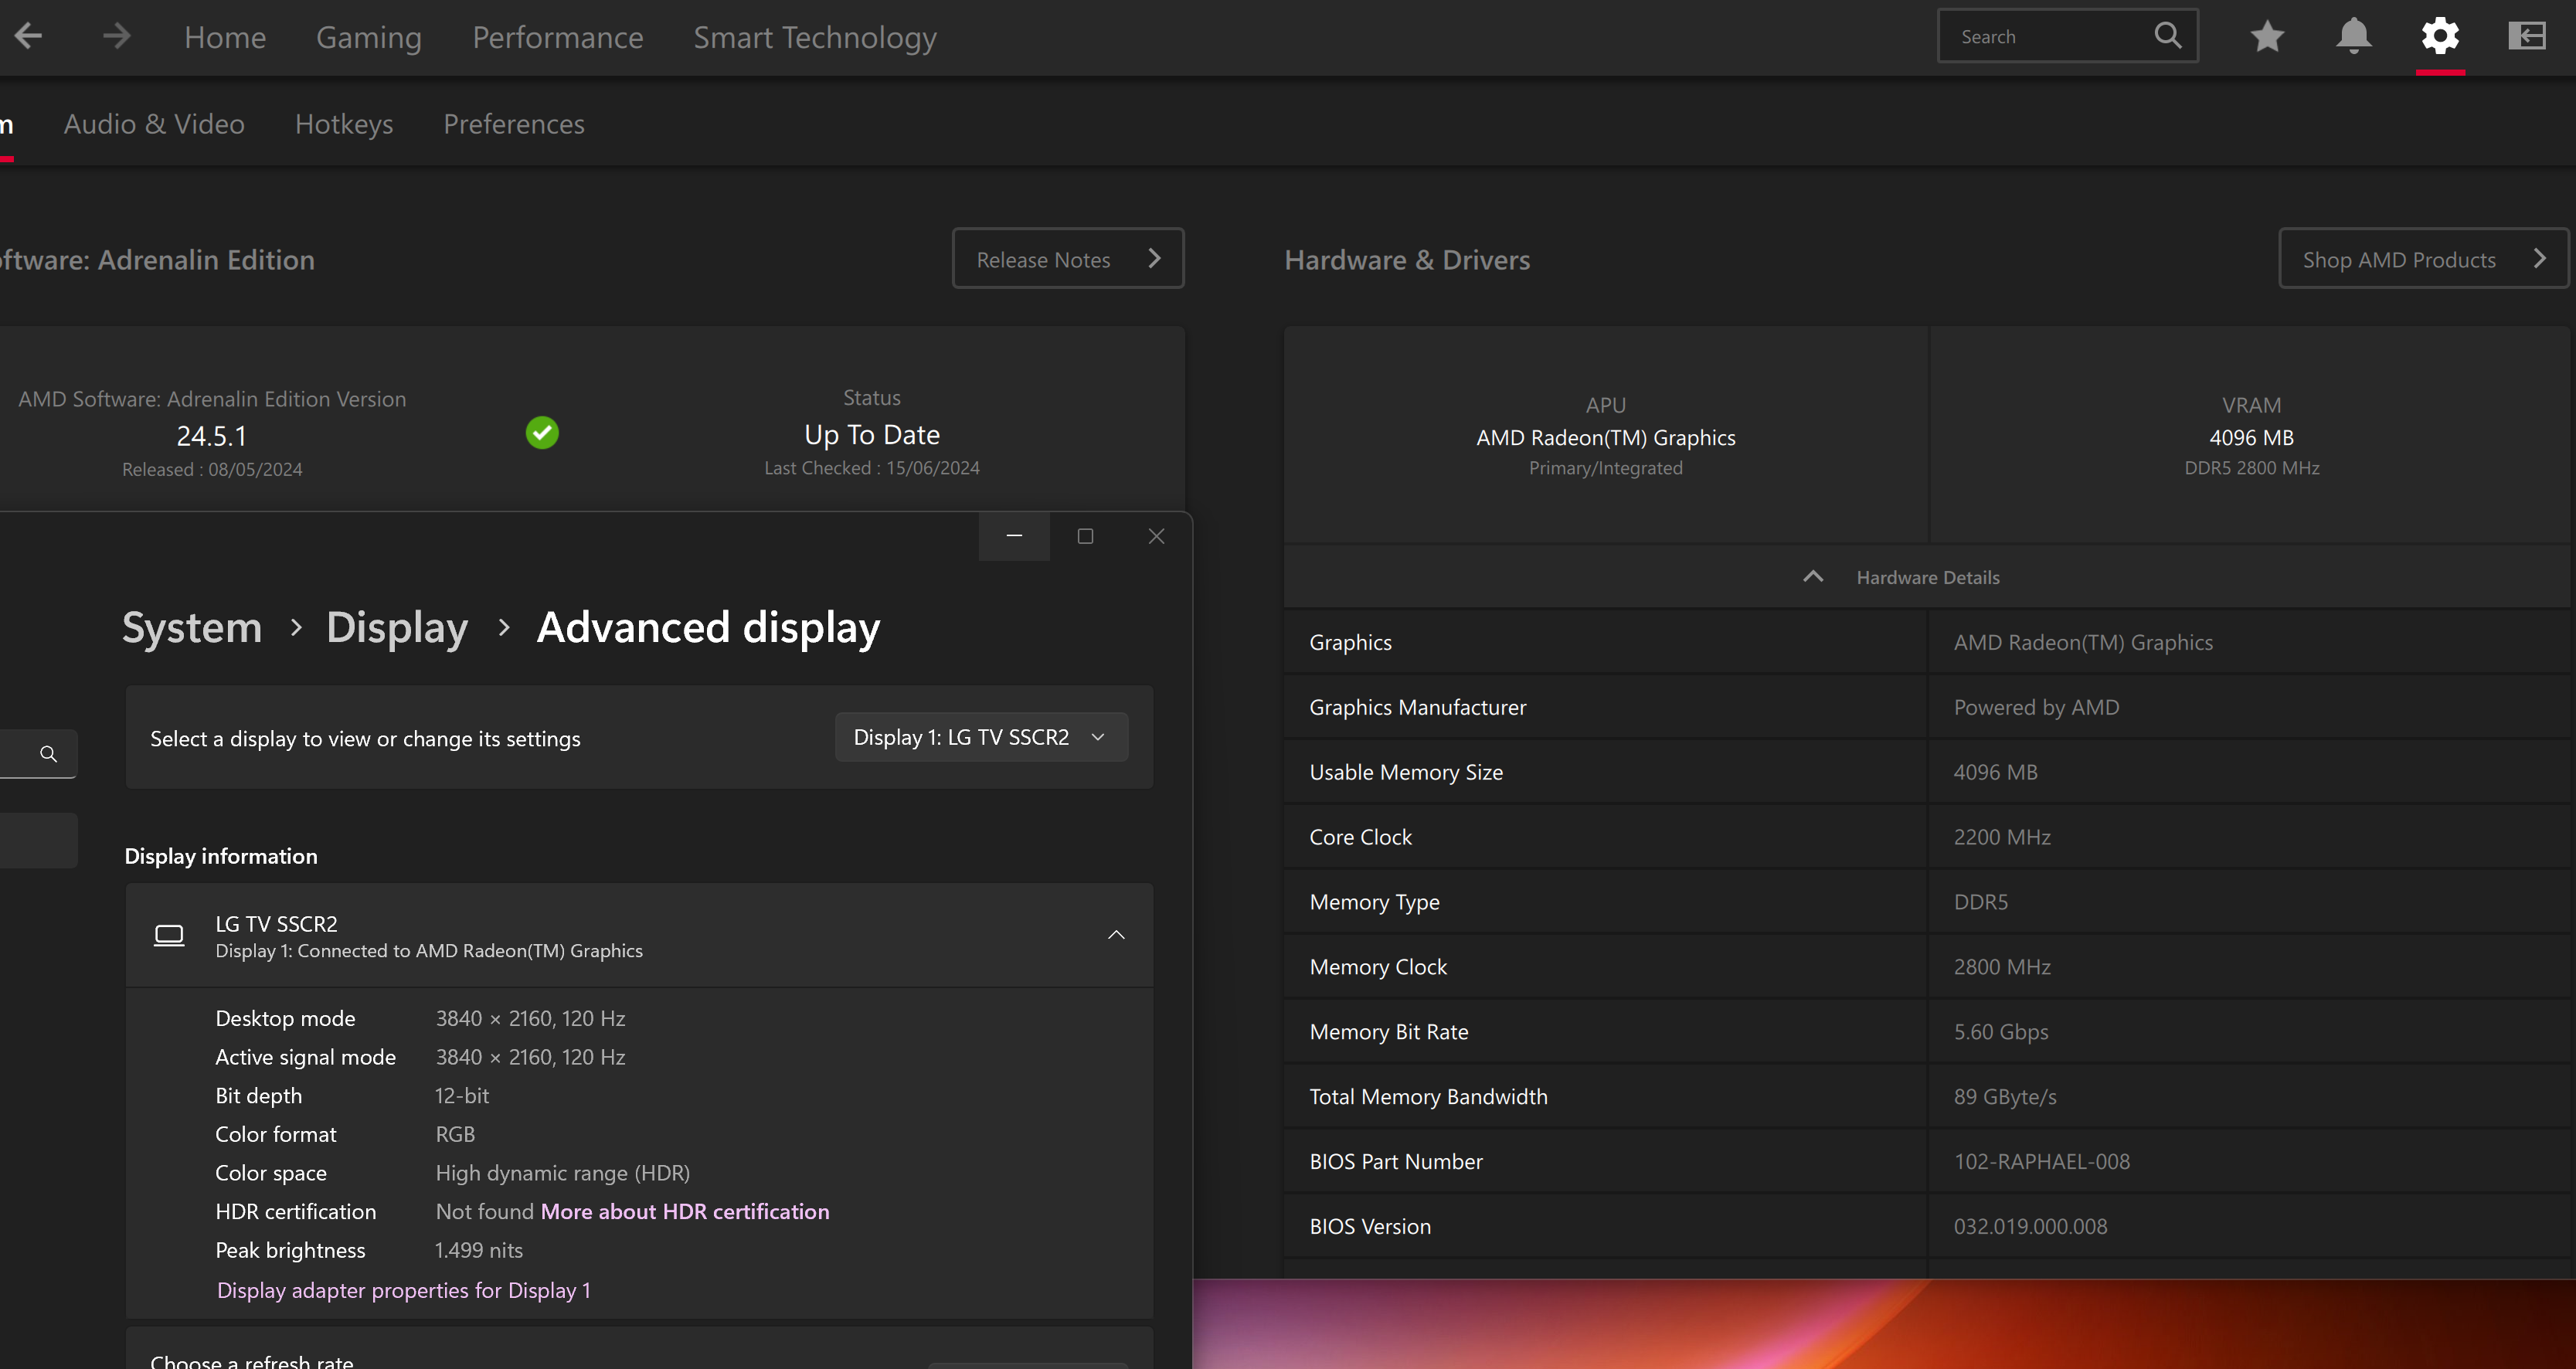This screenshot has height=1369, width=2576.
Task: Switch to the Gaming tab
Action: 369,38
